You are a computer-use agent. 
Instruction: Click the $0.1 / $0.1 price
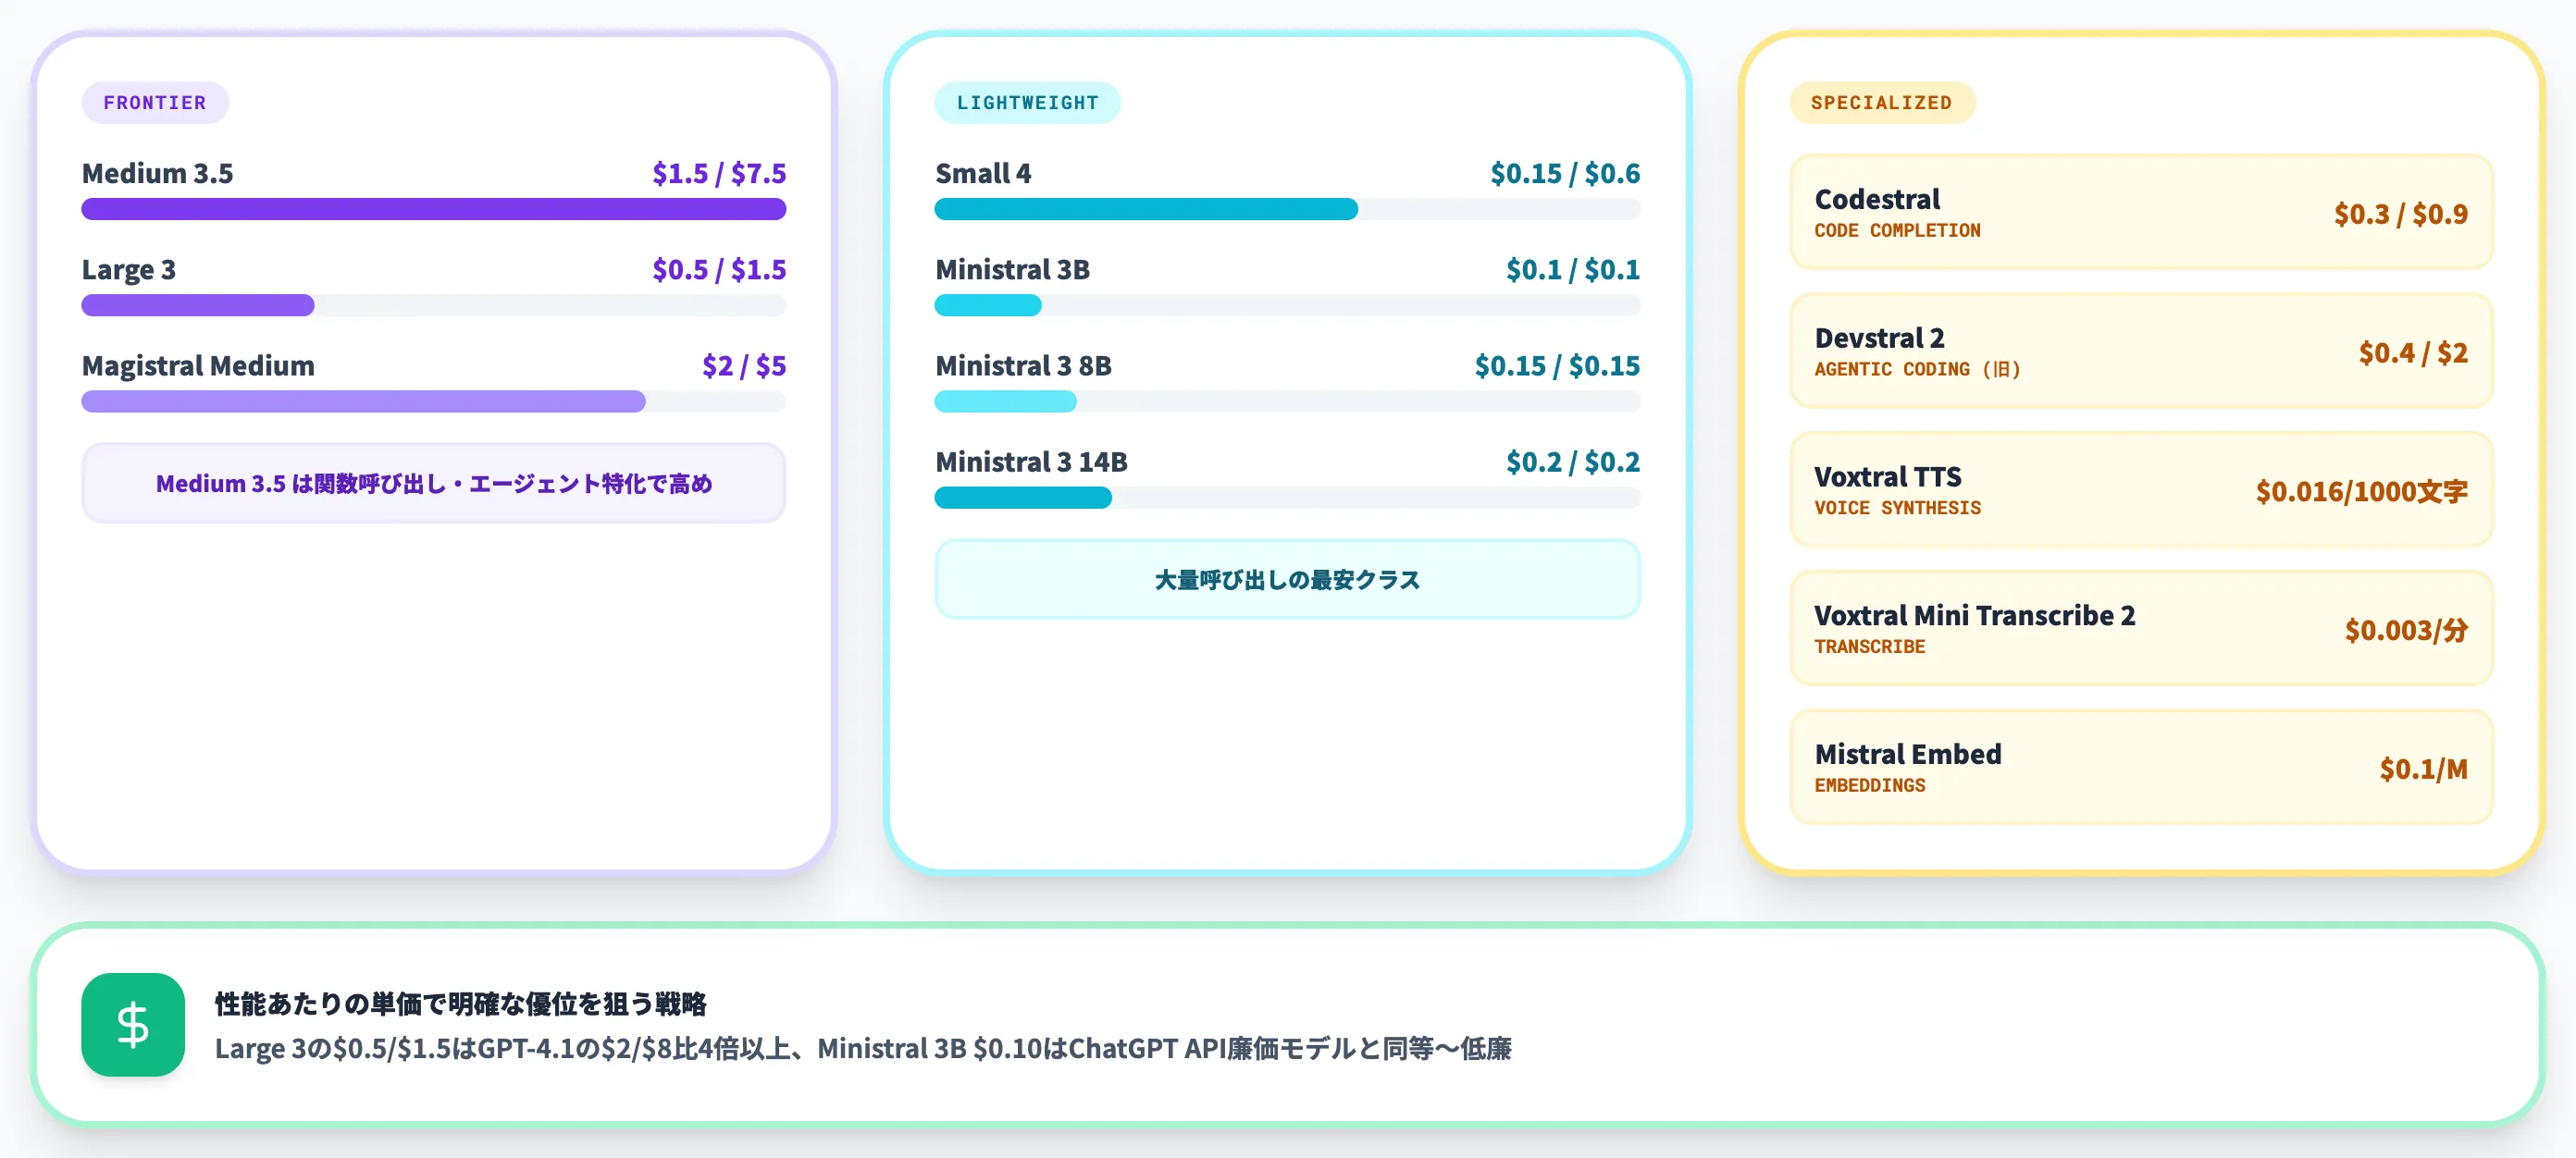[x=1573, y=270]
